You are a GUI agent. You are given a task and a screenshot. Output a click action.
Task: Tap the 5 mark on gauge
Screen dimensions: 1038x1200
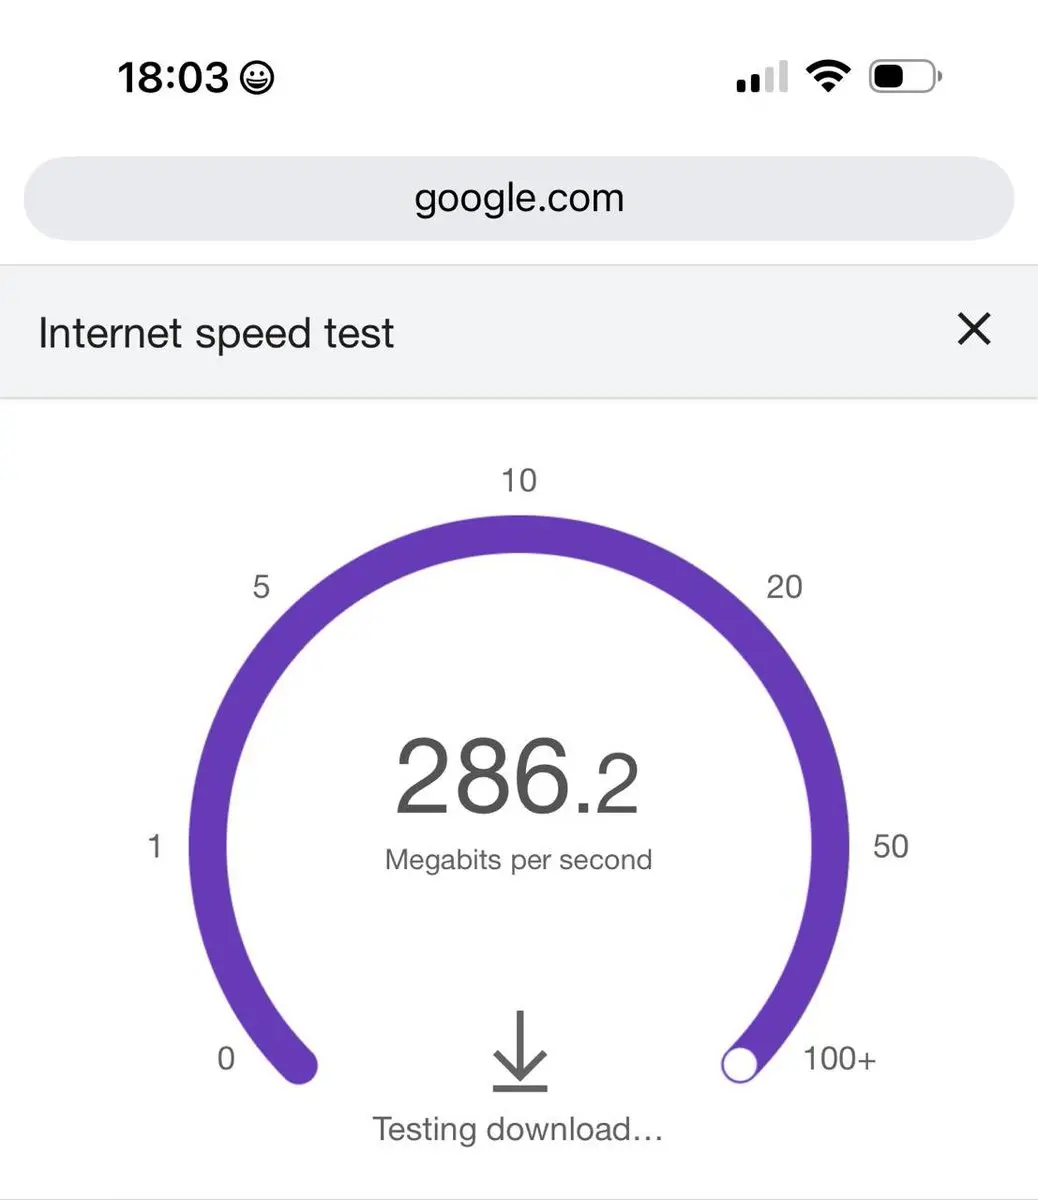coord(261,586)
